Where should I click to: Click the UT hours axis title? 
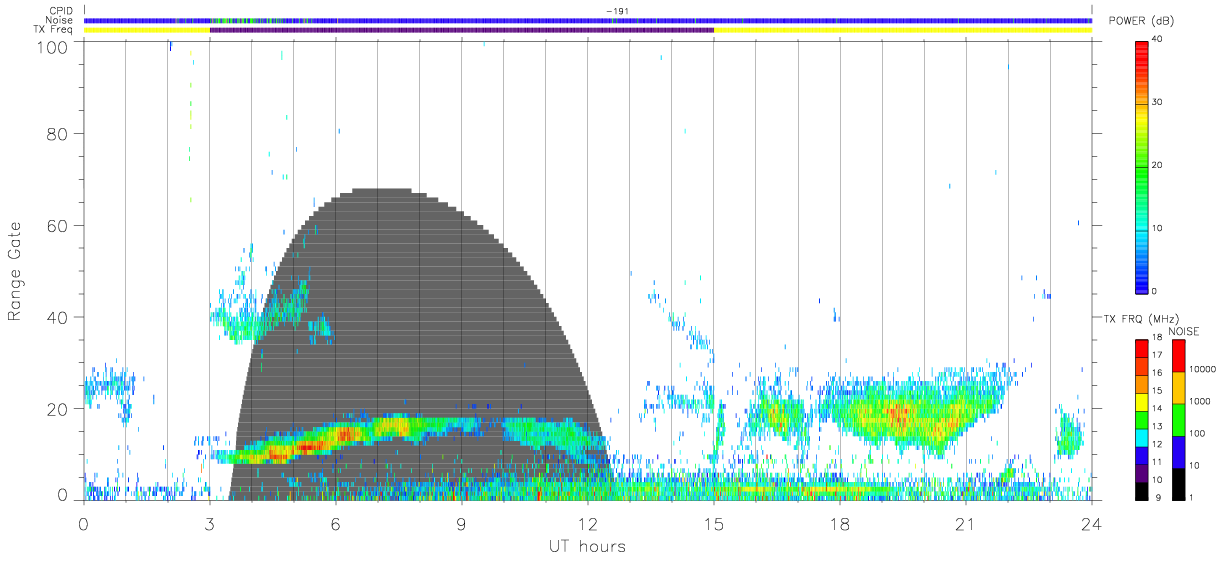tap(587, 546)
